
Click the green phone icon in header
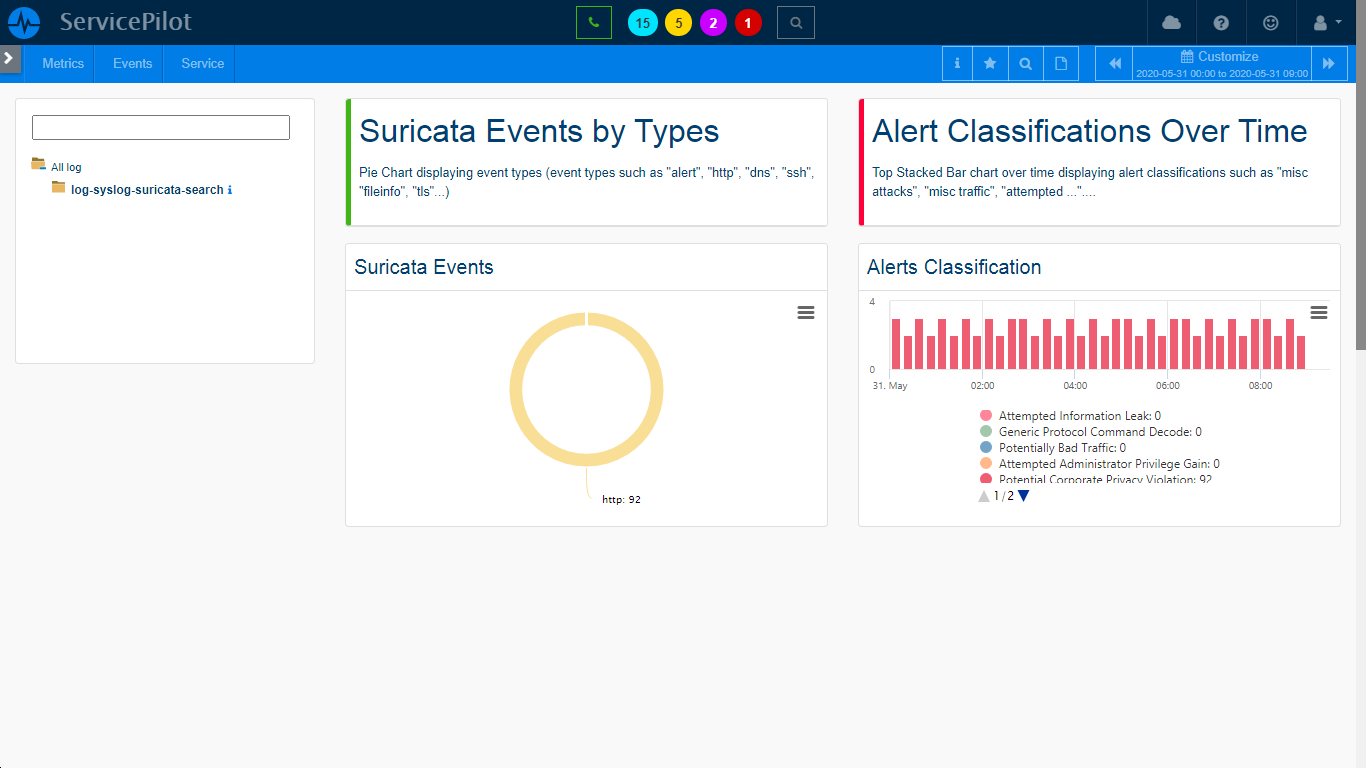coord(593,22)
